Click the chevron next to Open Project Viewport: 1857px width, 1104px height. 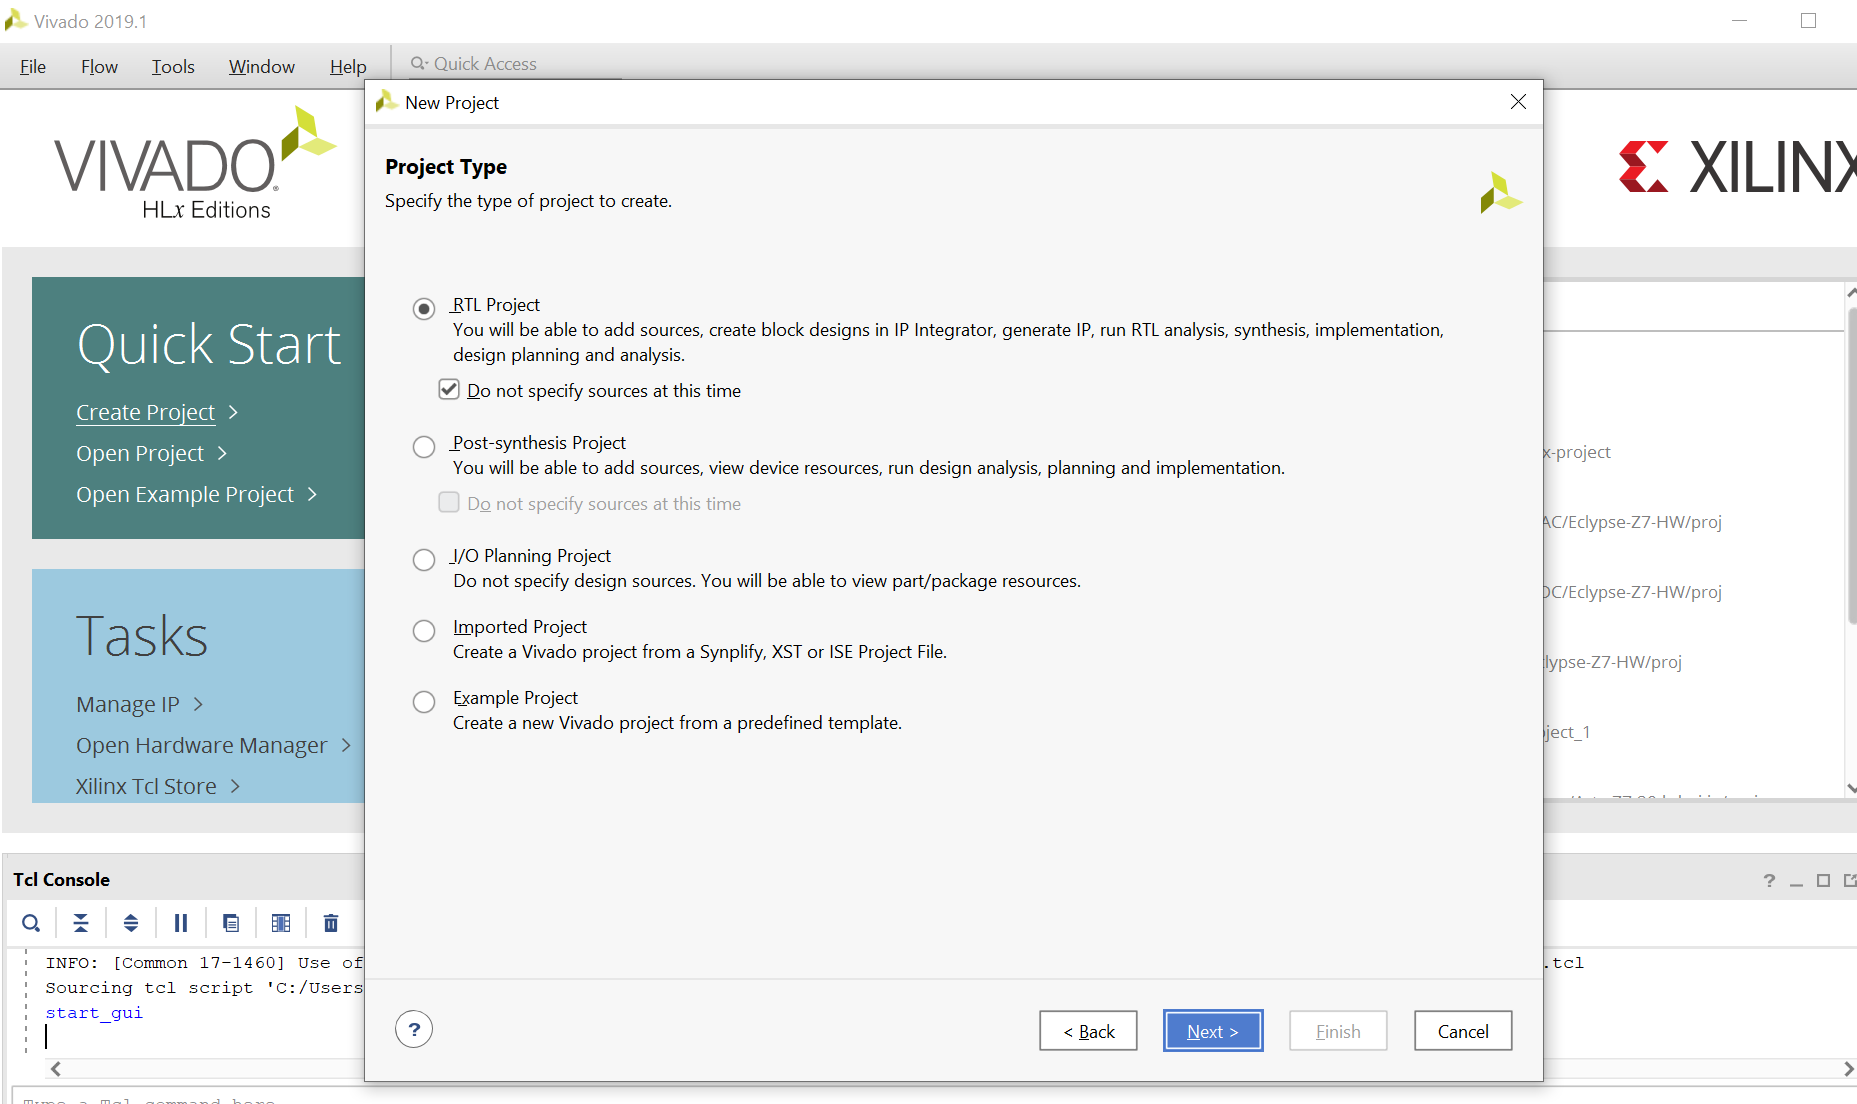click(222, 453)
